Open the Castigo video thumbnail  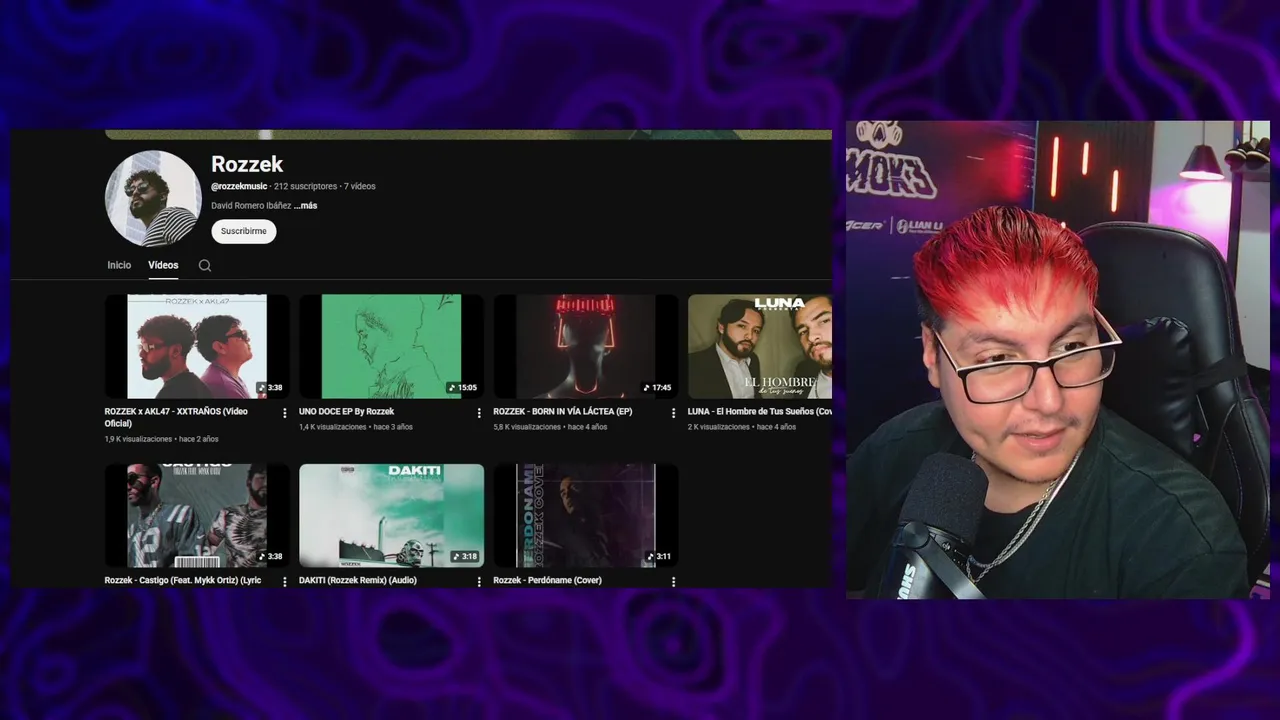197,515
